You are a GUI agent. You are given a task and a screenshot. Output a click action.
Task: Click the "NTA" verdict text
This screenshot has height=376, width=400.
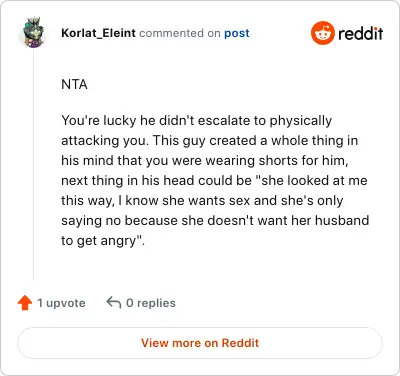point(74,84)
